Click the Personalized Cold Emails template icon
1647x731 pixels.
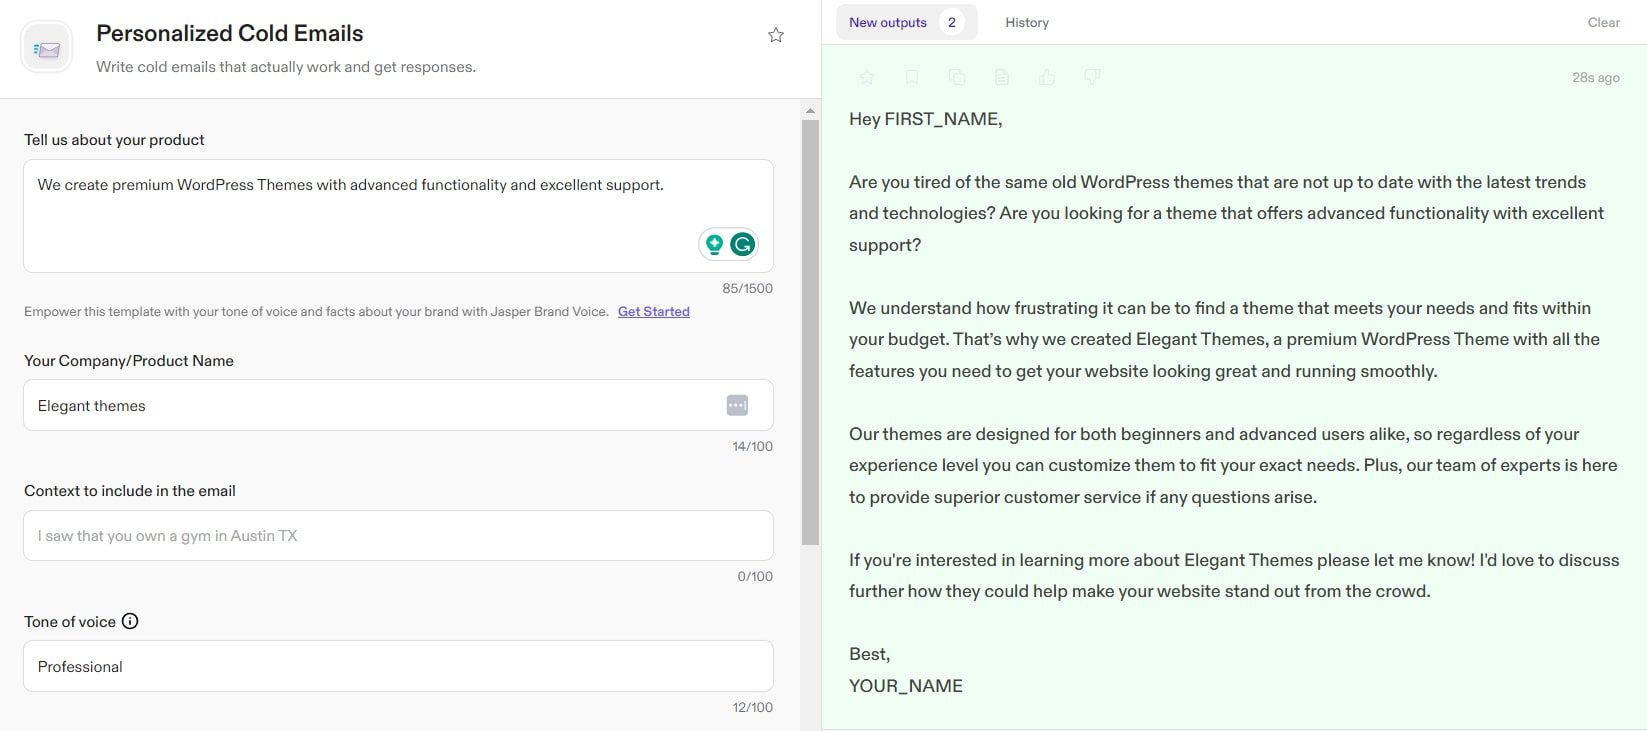pos(47,48)
